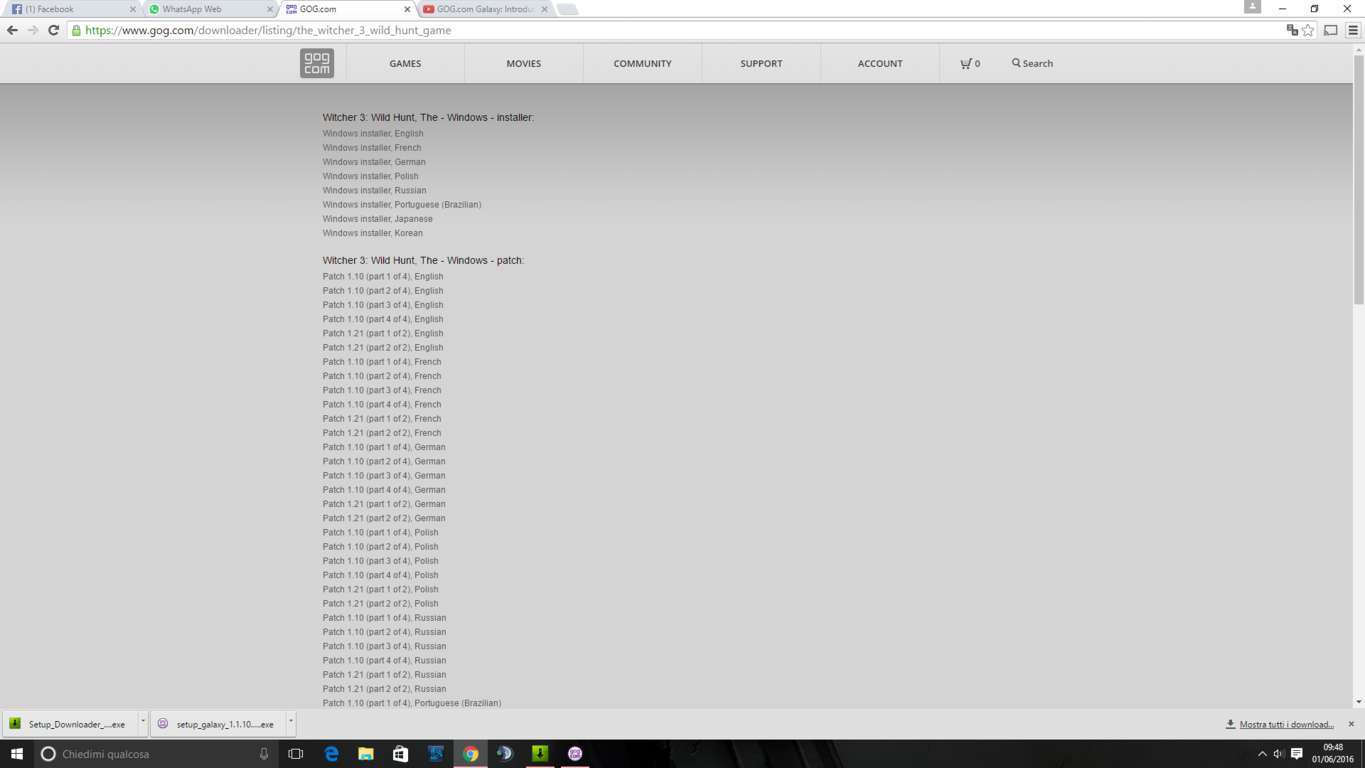The width and height of the screenshot is (1365, 768).
Task: Open the Setup_Downloader exe download item
Action: [70, 724]
